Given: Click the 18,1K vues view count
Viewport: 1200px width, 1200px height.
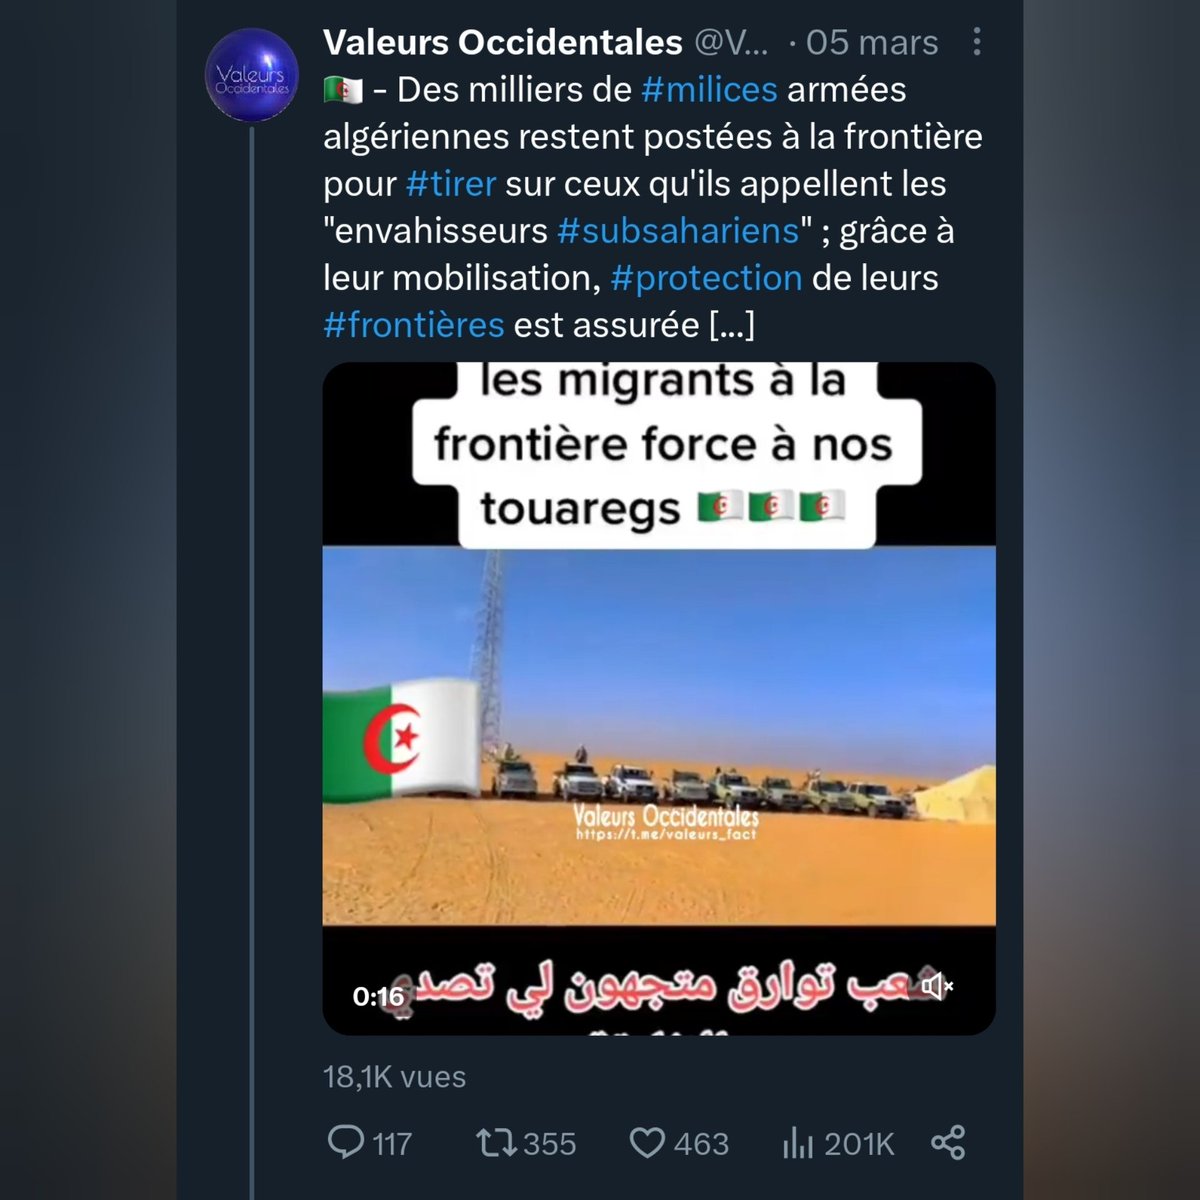Looking at the screenshot, I should point(395,1076).
